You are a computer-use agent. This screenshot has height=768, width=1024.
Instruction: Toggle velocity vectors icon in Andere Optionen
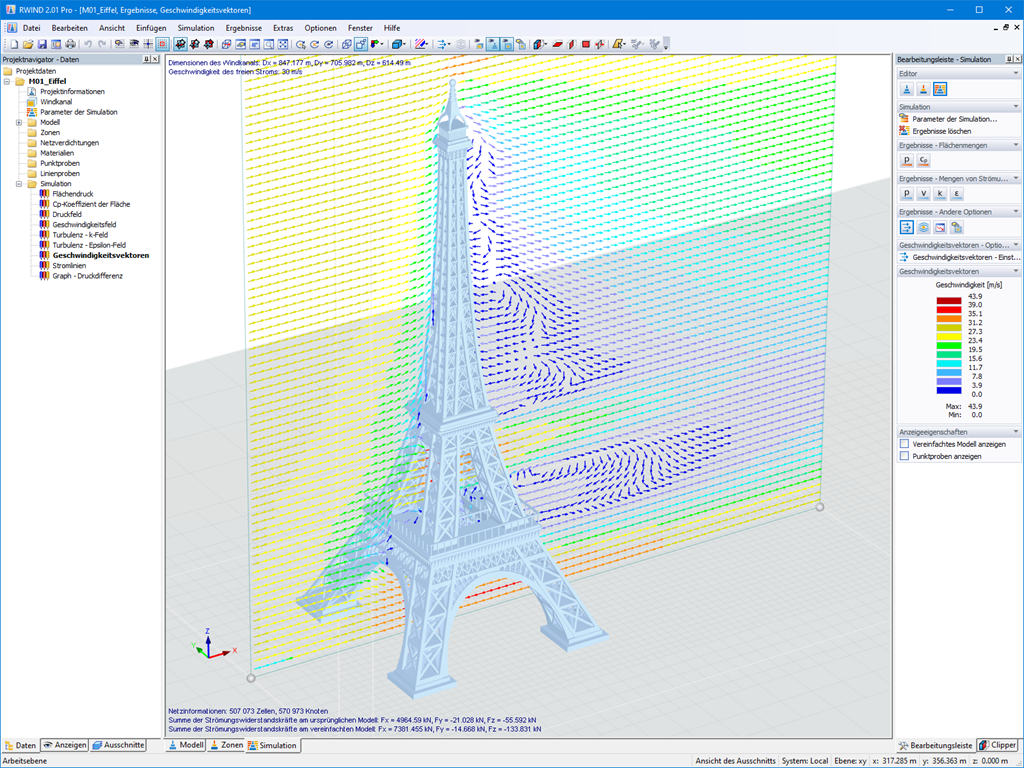coord(906,227)
